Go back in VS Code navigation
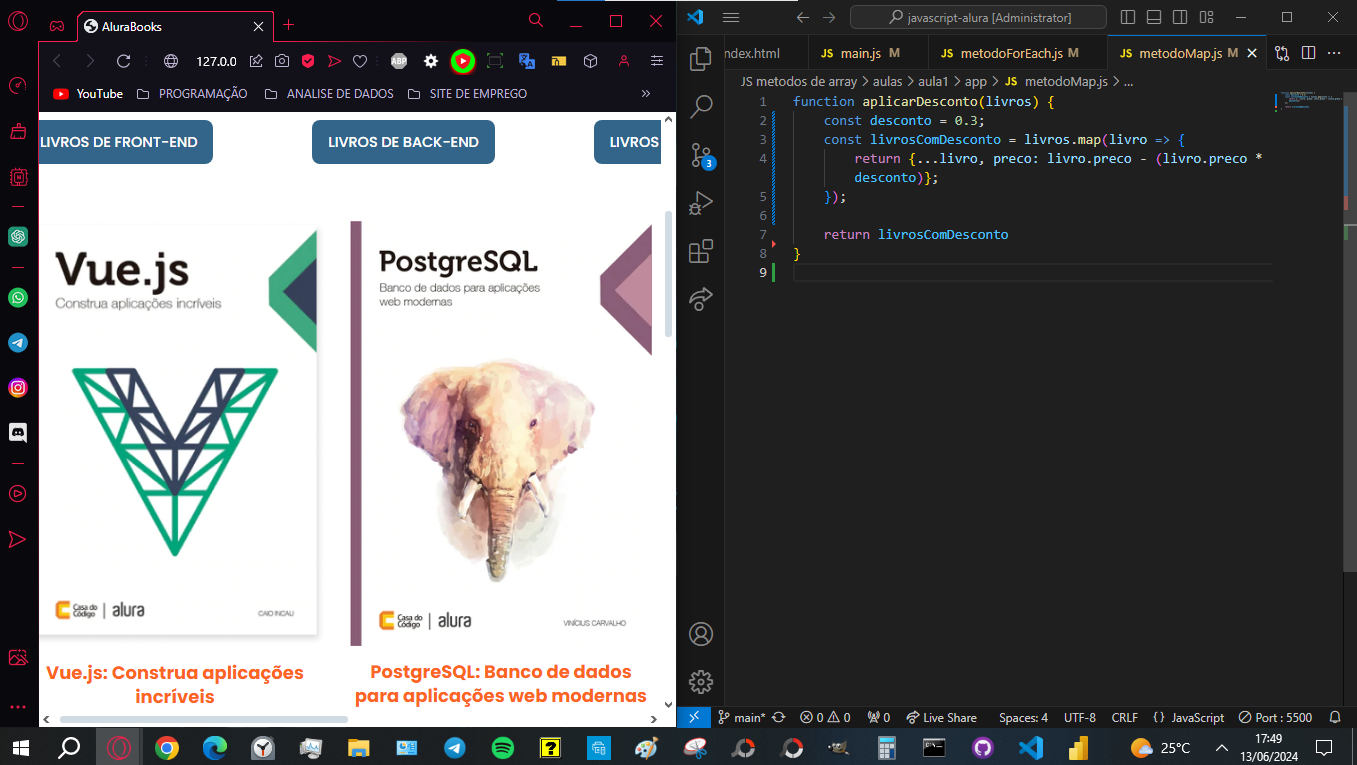Screen dimensions: 1357x765 pos(802,17)
